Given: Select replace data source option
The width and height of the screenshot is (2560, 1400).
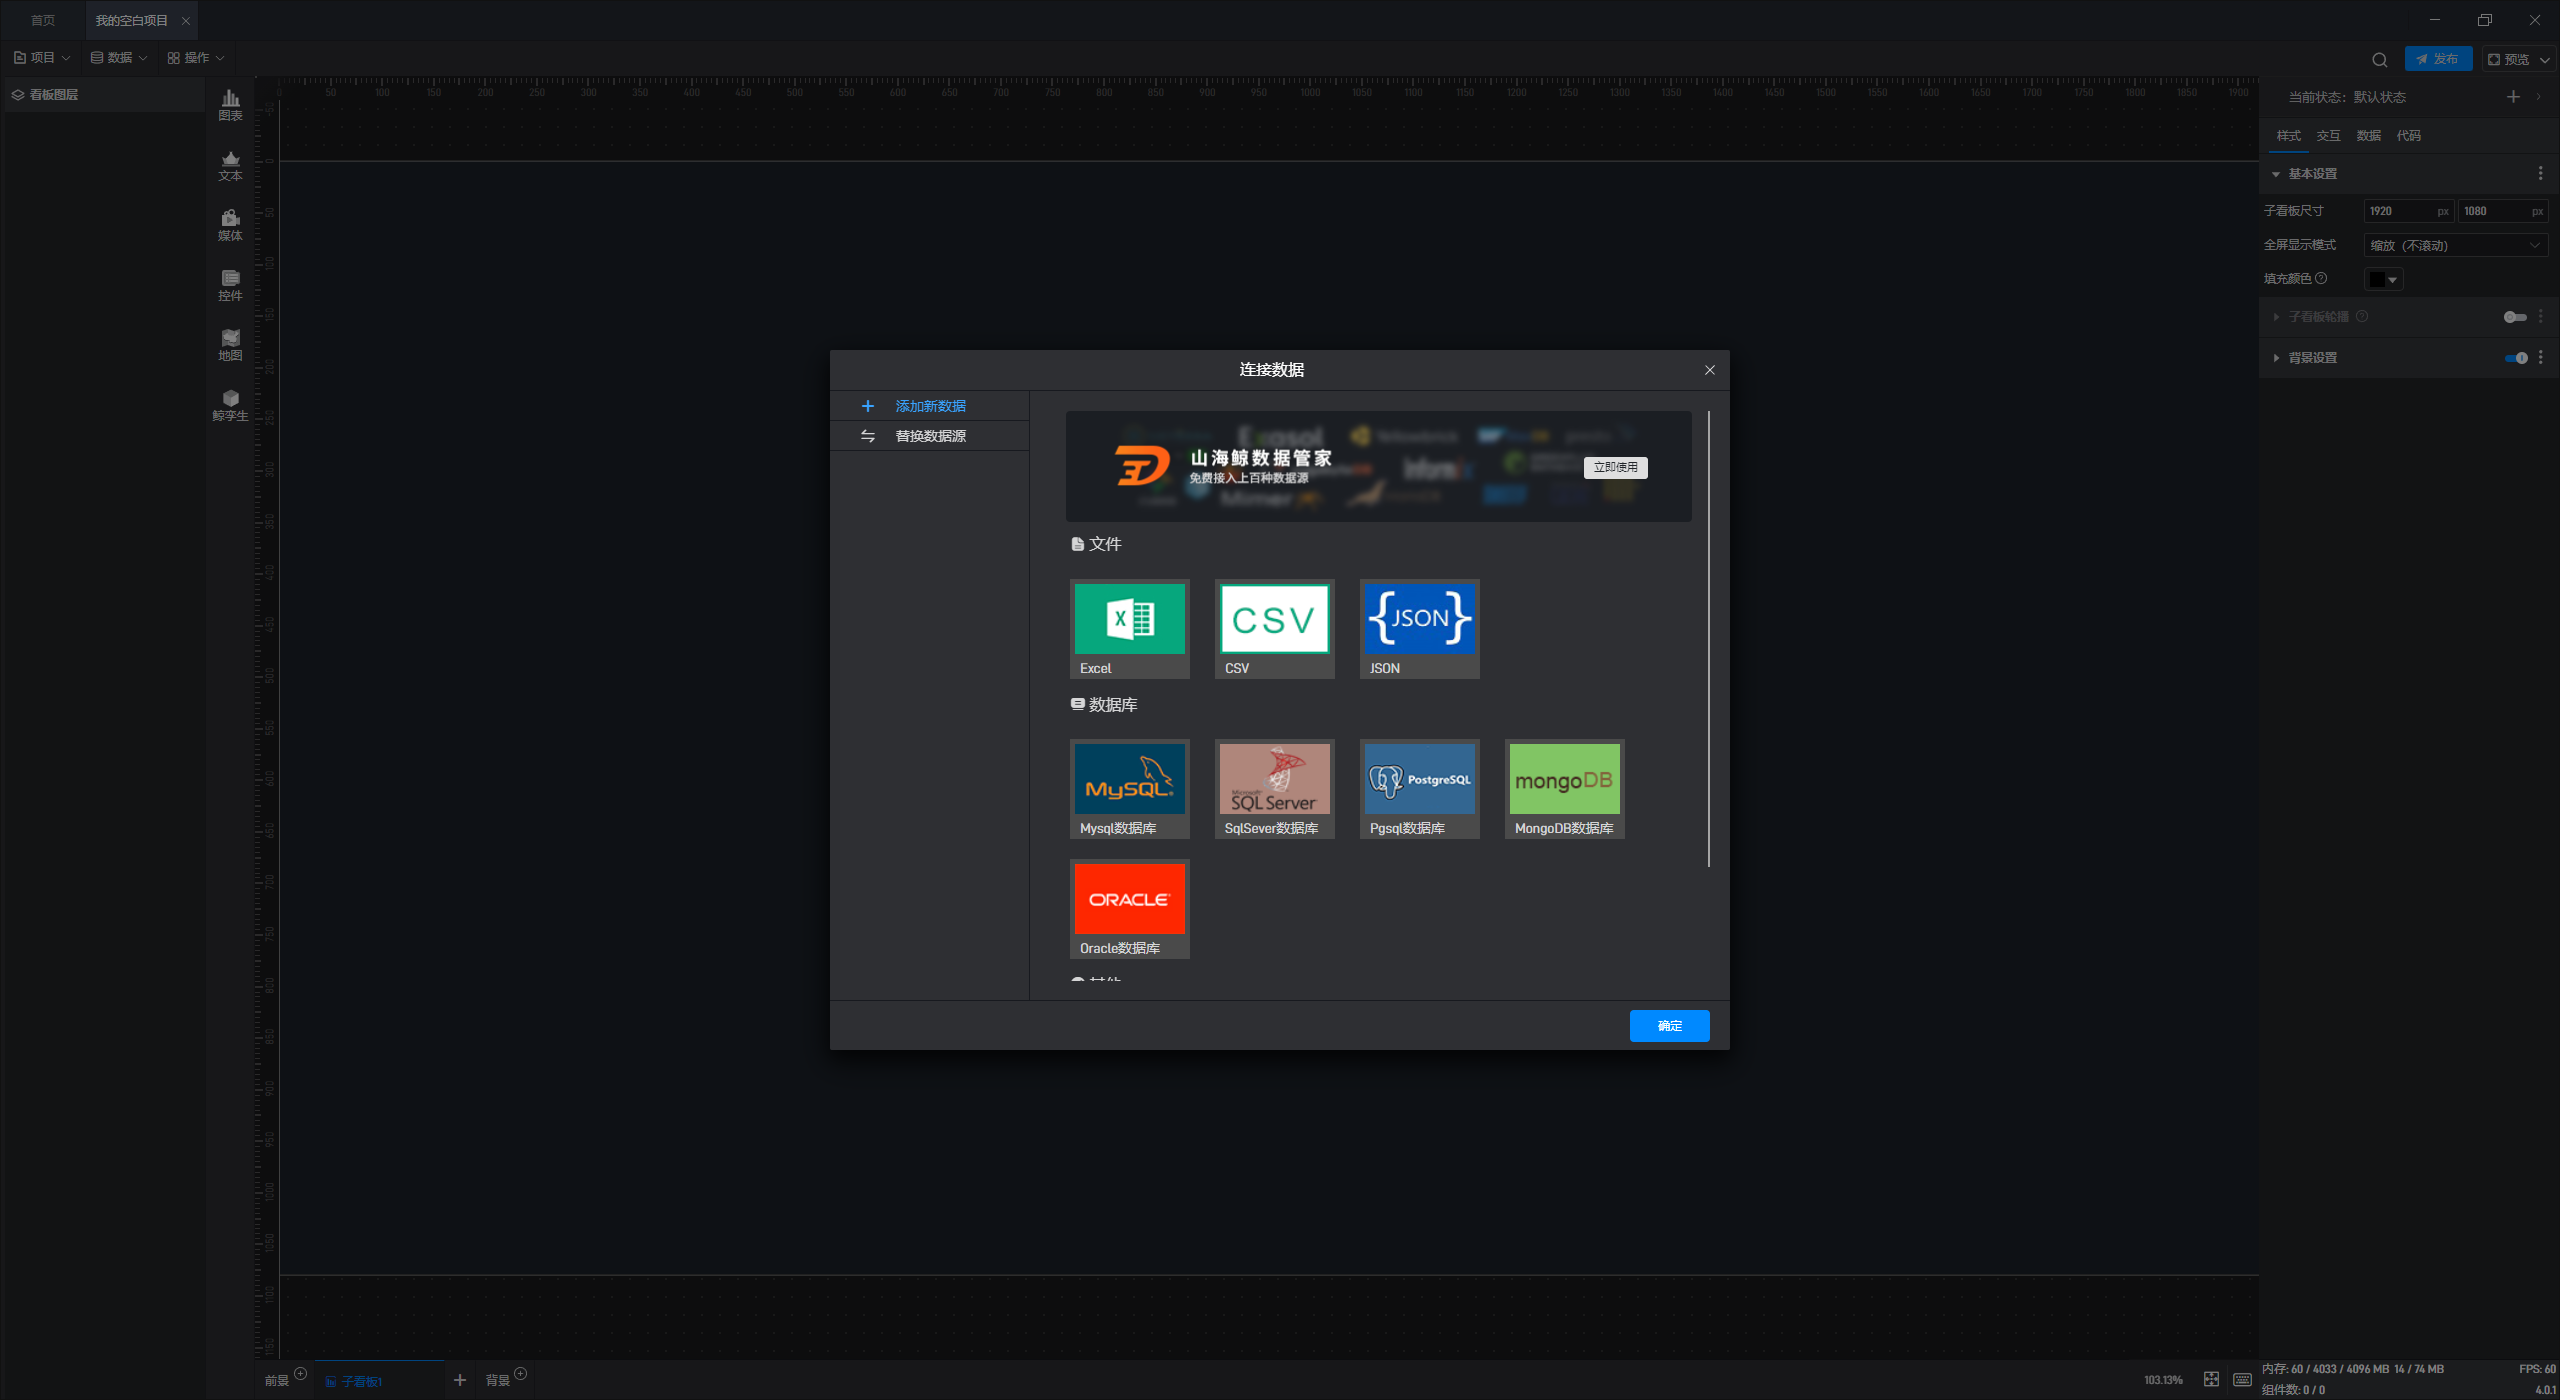Looking at the screenshot, I should coord(929,436).
